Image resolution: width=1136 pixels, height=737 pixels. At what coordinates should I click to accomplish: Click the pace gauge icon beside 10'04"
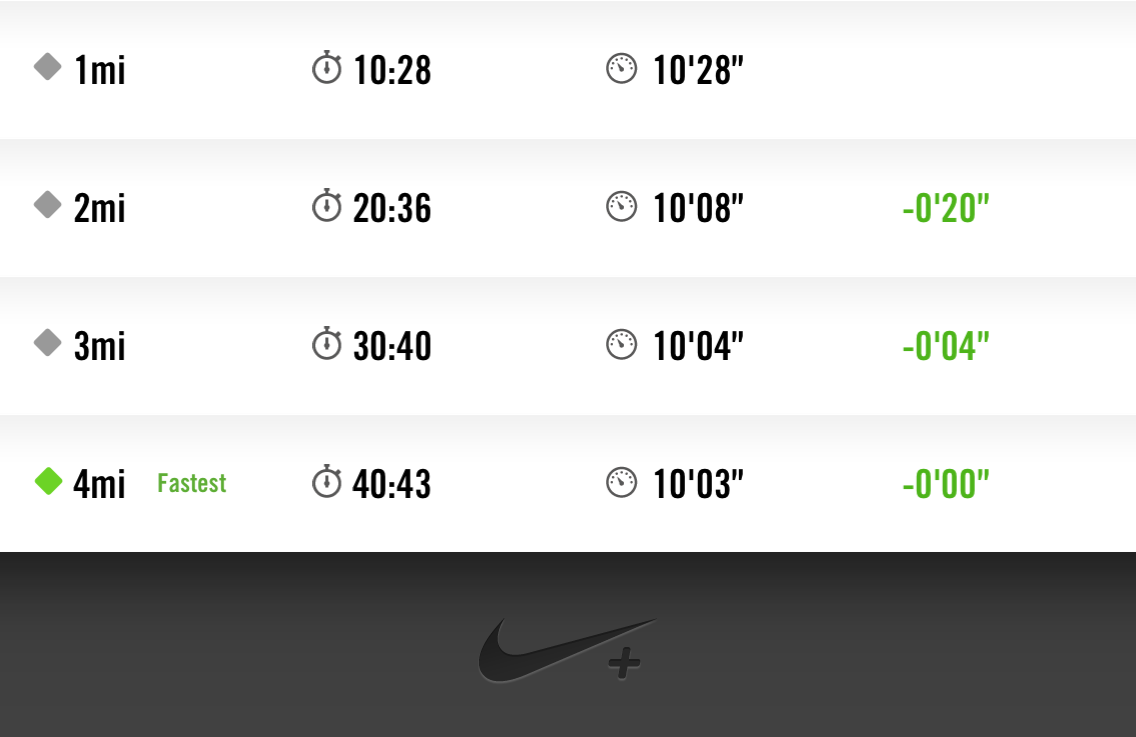pyautogui.click(x=621, y=346)
